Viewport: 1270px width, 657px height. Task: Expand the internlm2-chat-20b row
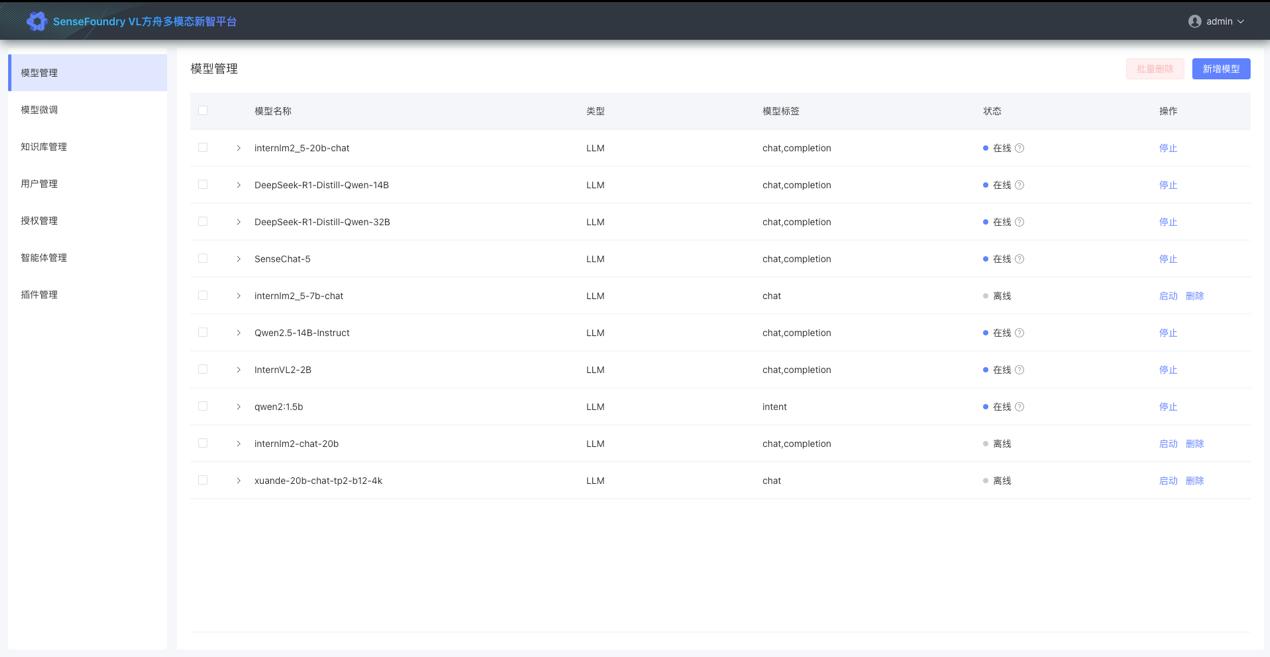[x=238, y=444]
